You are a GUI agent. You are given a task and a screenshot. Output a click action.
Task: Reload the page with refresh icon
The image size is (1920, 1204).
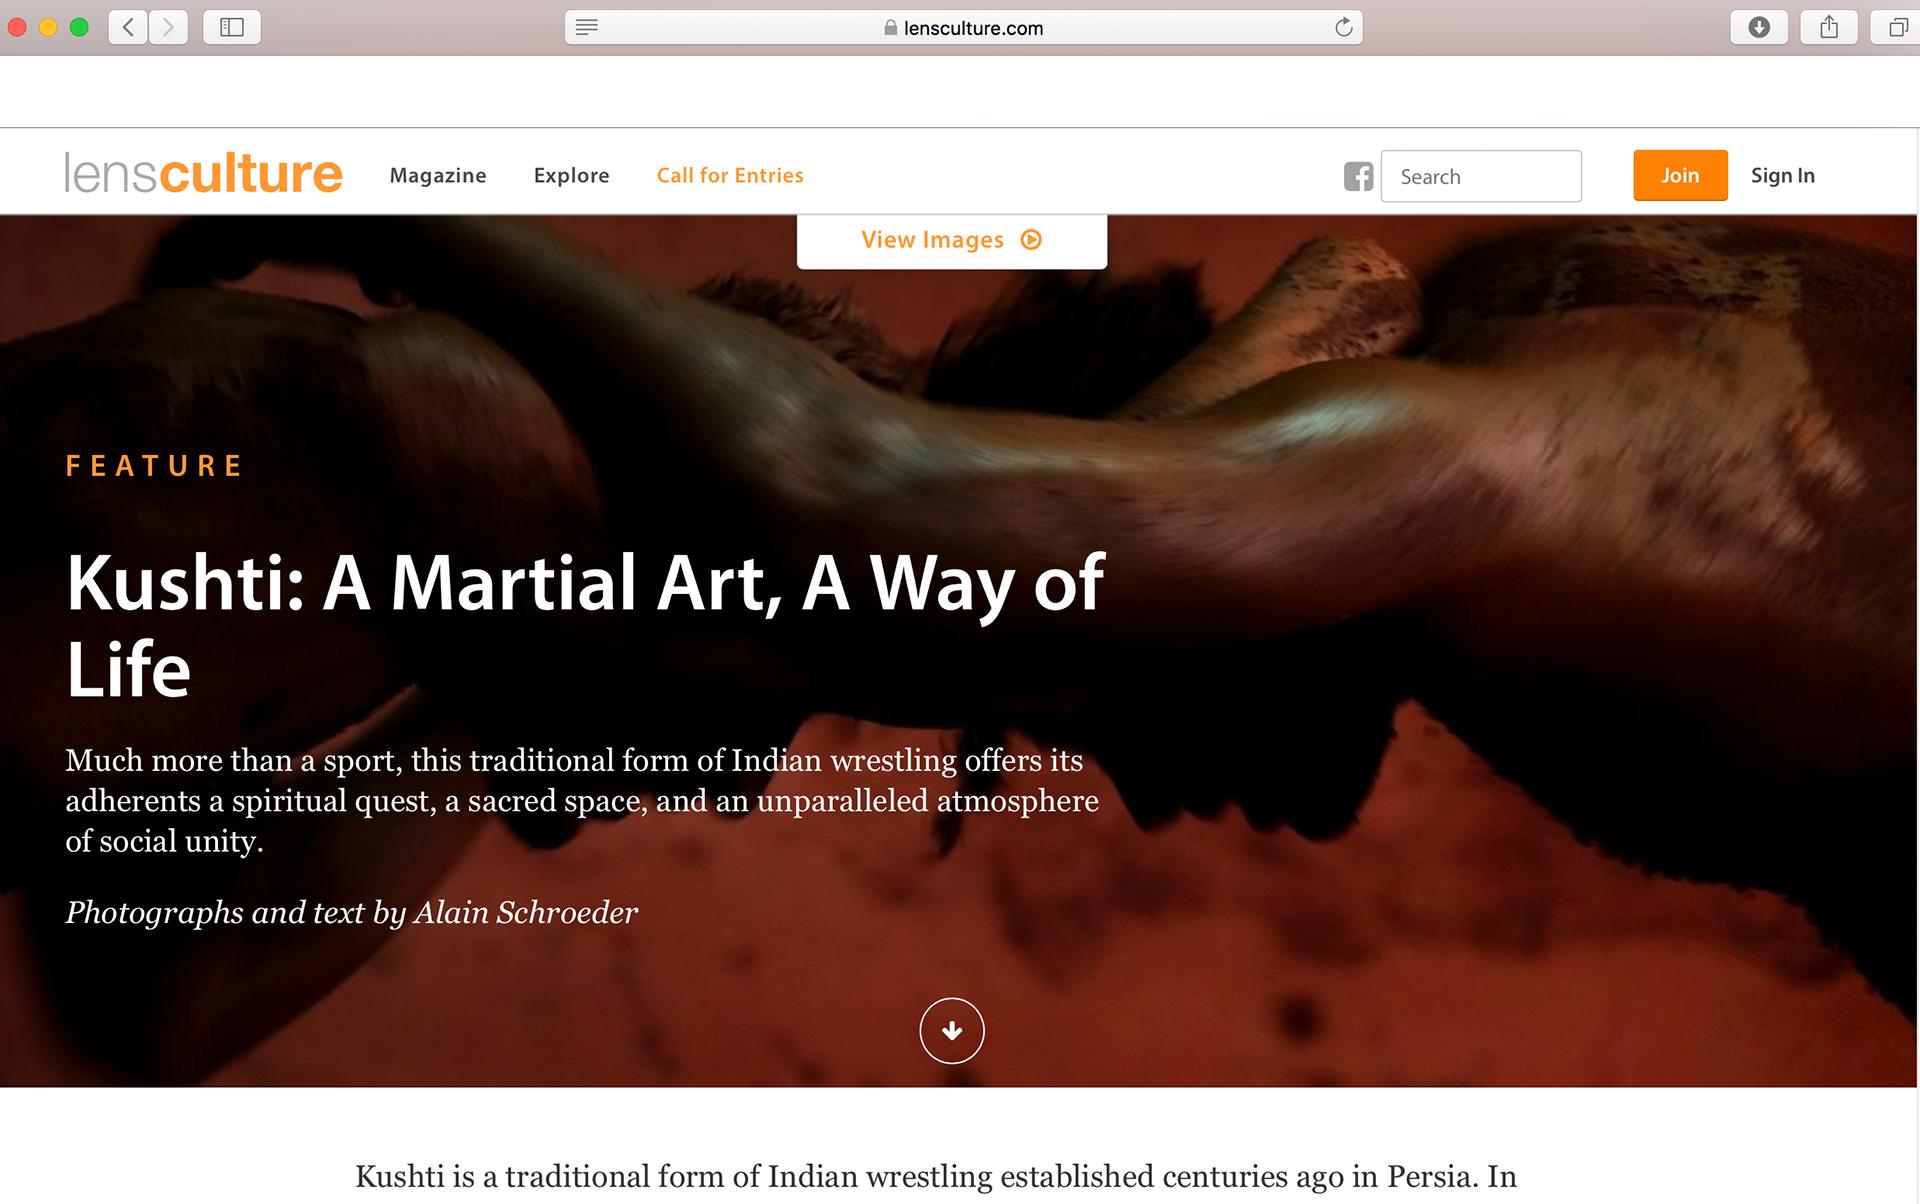[1343, 27]
